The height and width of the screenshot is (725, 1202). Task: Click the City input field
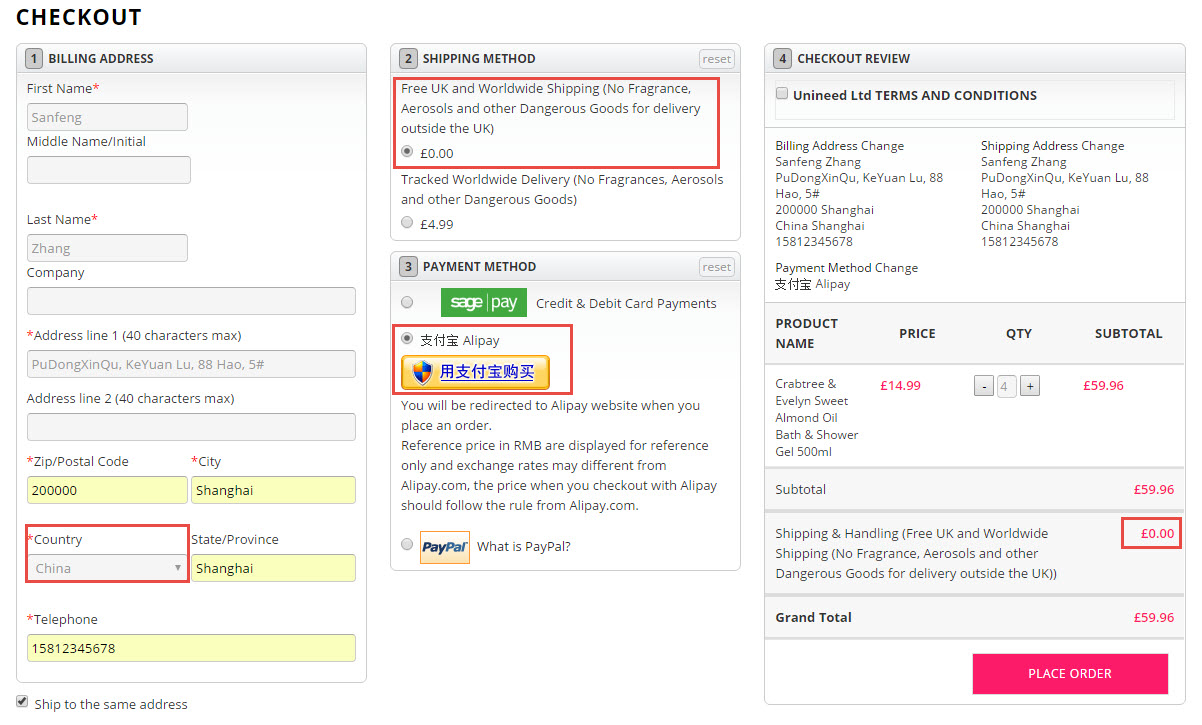point(273,490)
